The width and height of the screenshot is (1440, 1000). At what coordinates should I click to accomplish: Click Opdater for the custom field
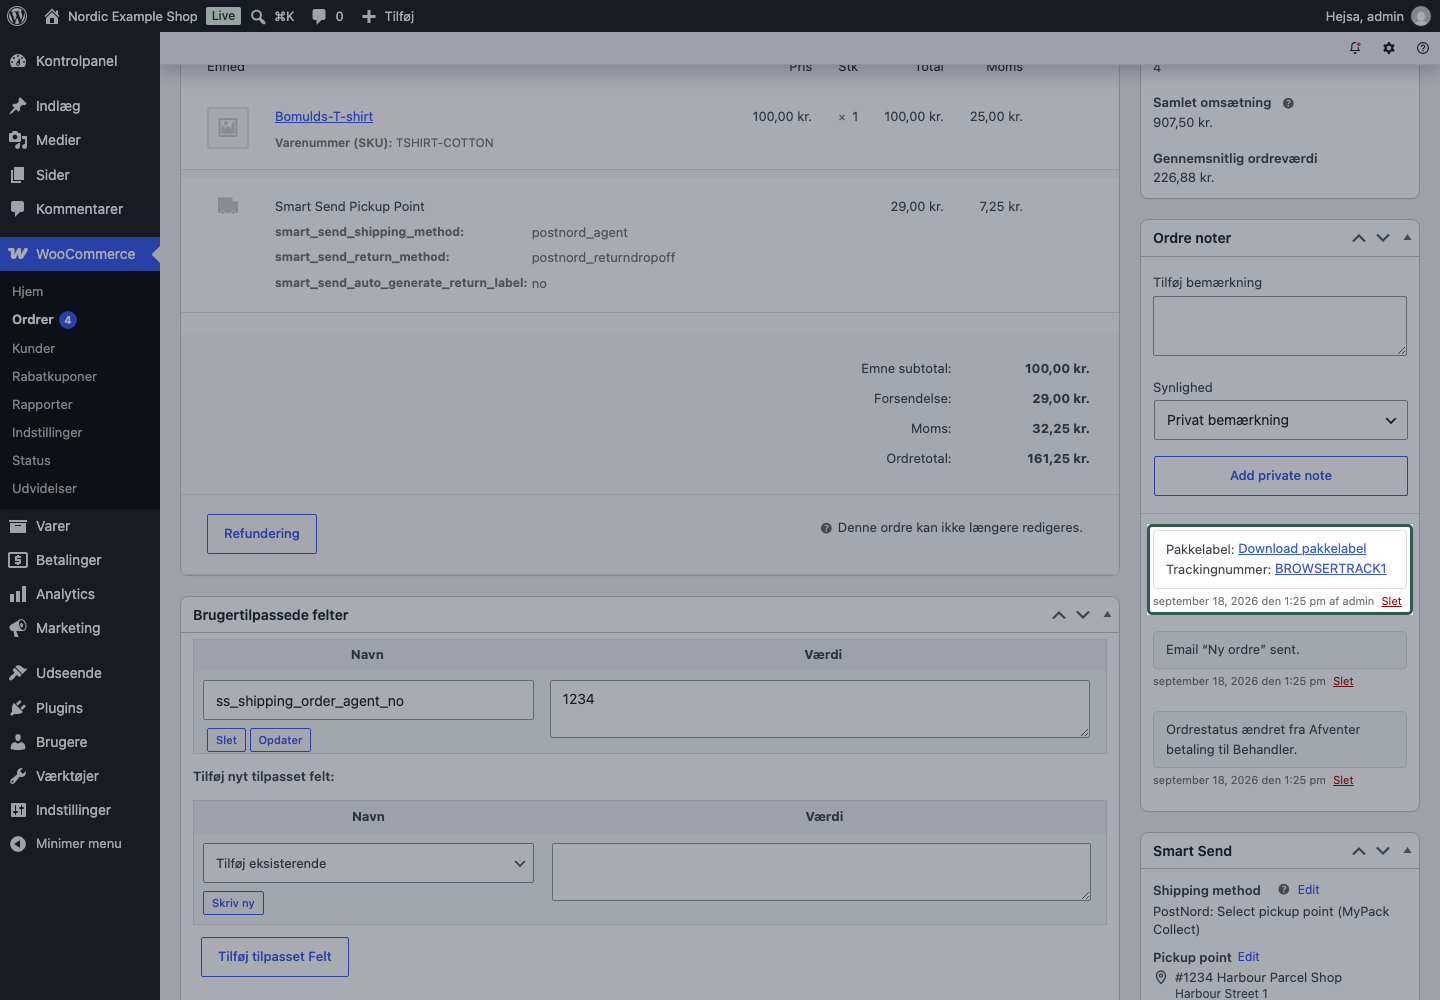280,740
